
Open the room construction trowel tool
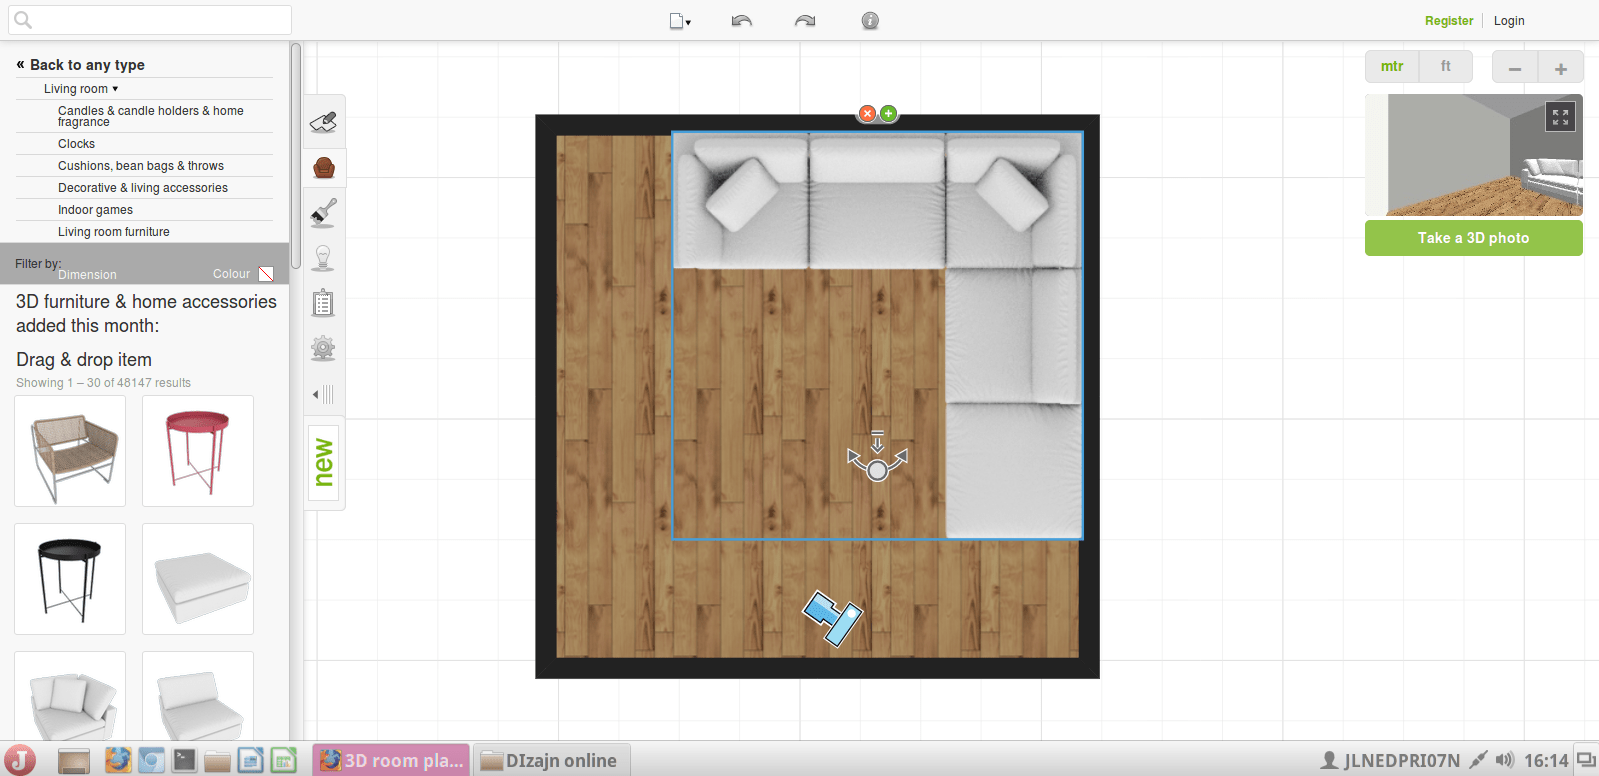(x=323, y=122)
